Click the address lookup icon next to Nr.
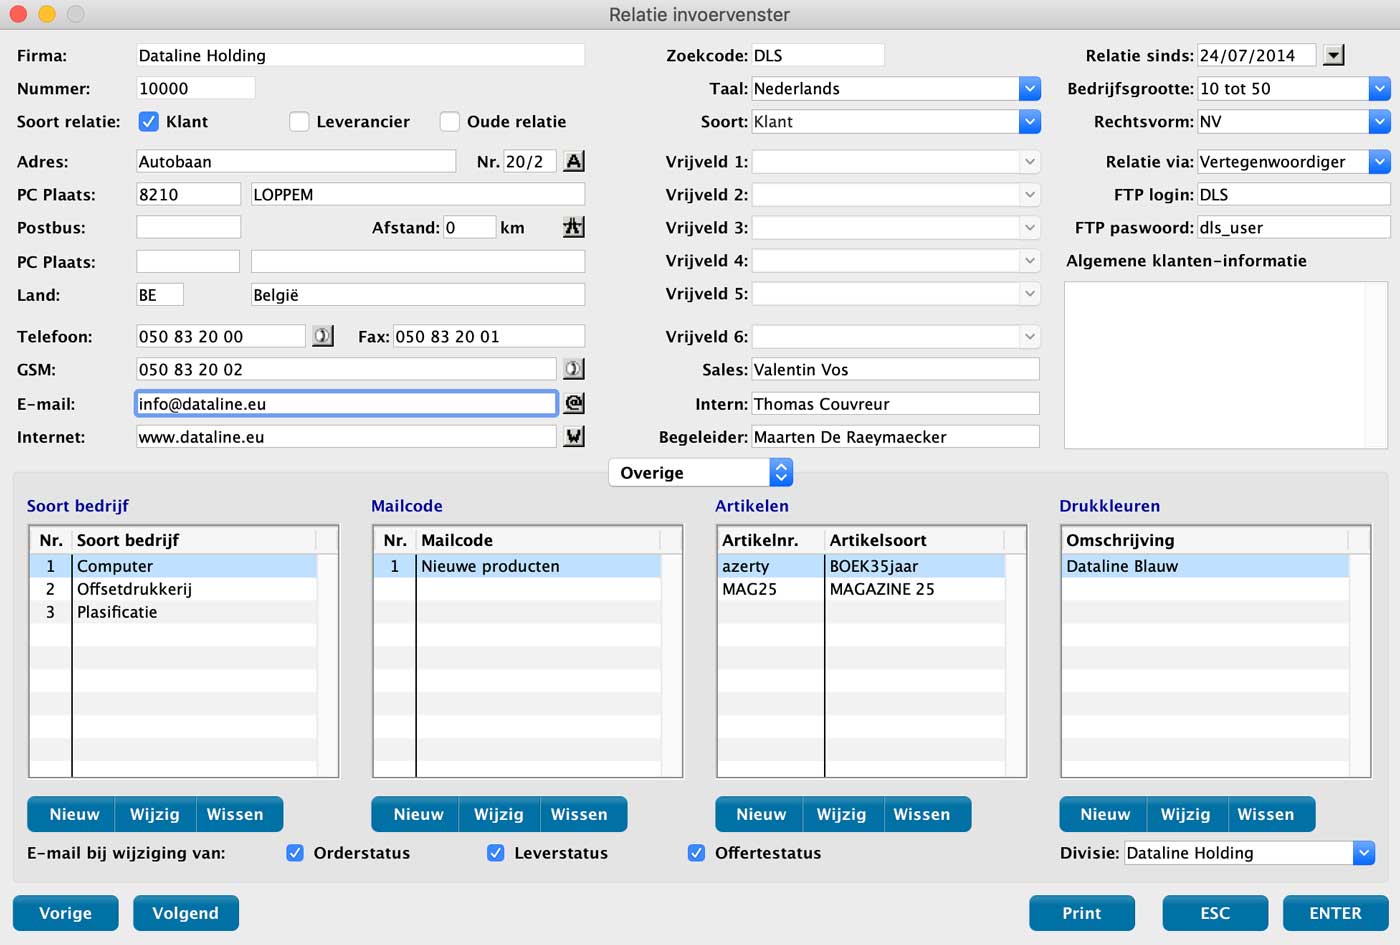Viewport: 1400px width, 945px height. 574,161
